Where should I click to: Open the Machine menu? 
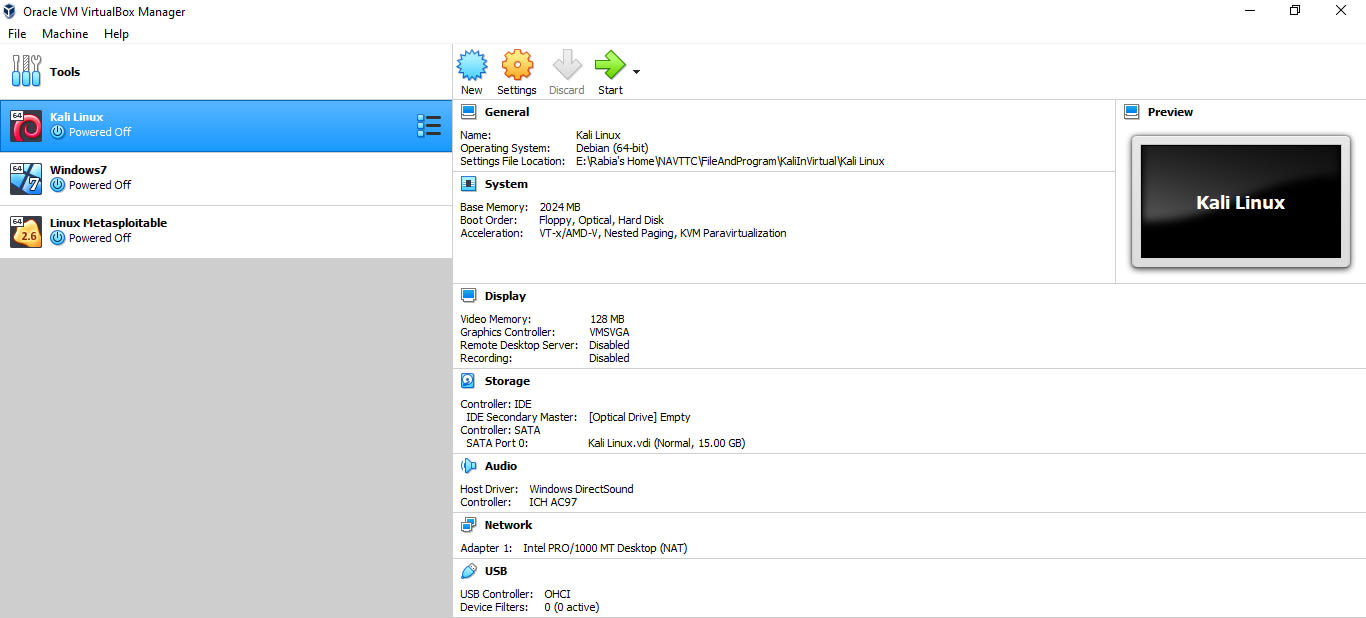tap(64, 33)
